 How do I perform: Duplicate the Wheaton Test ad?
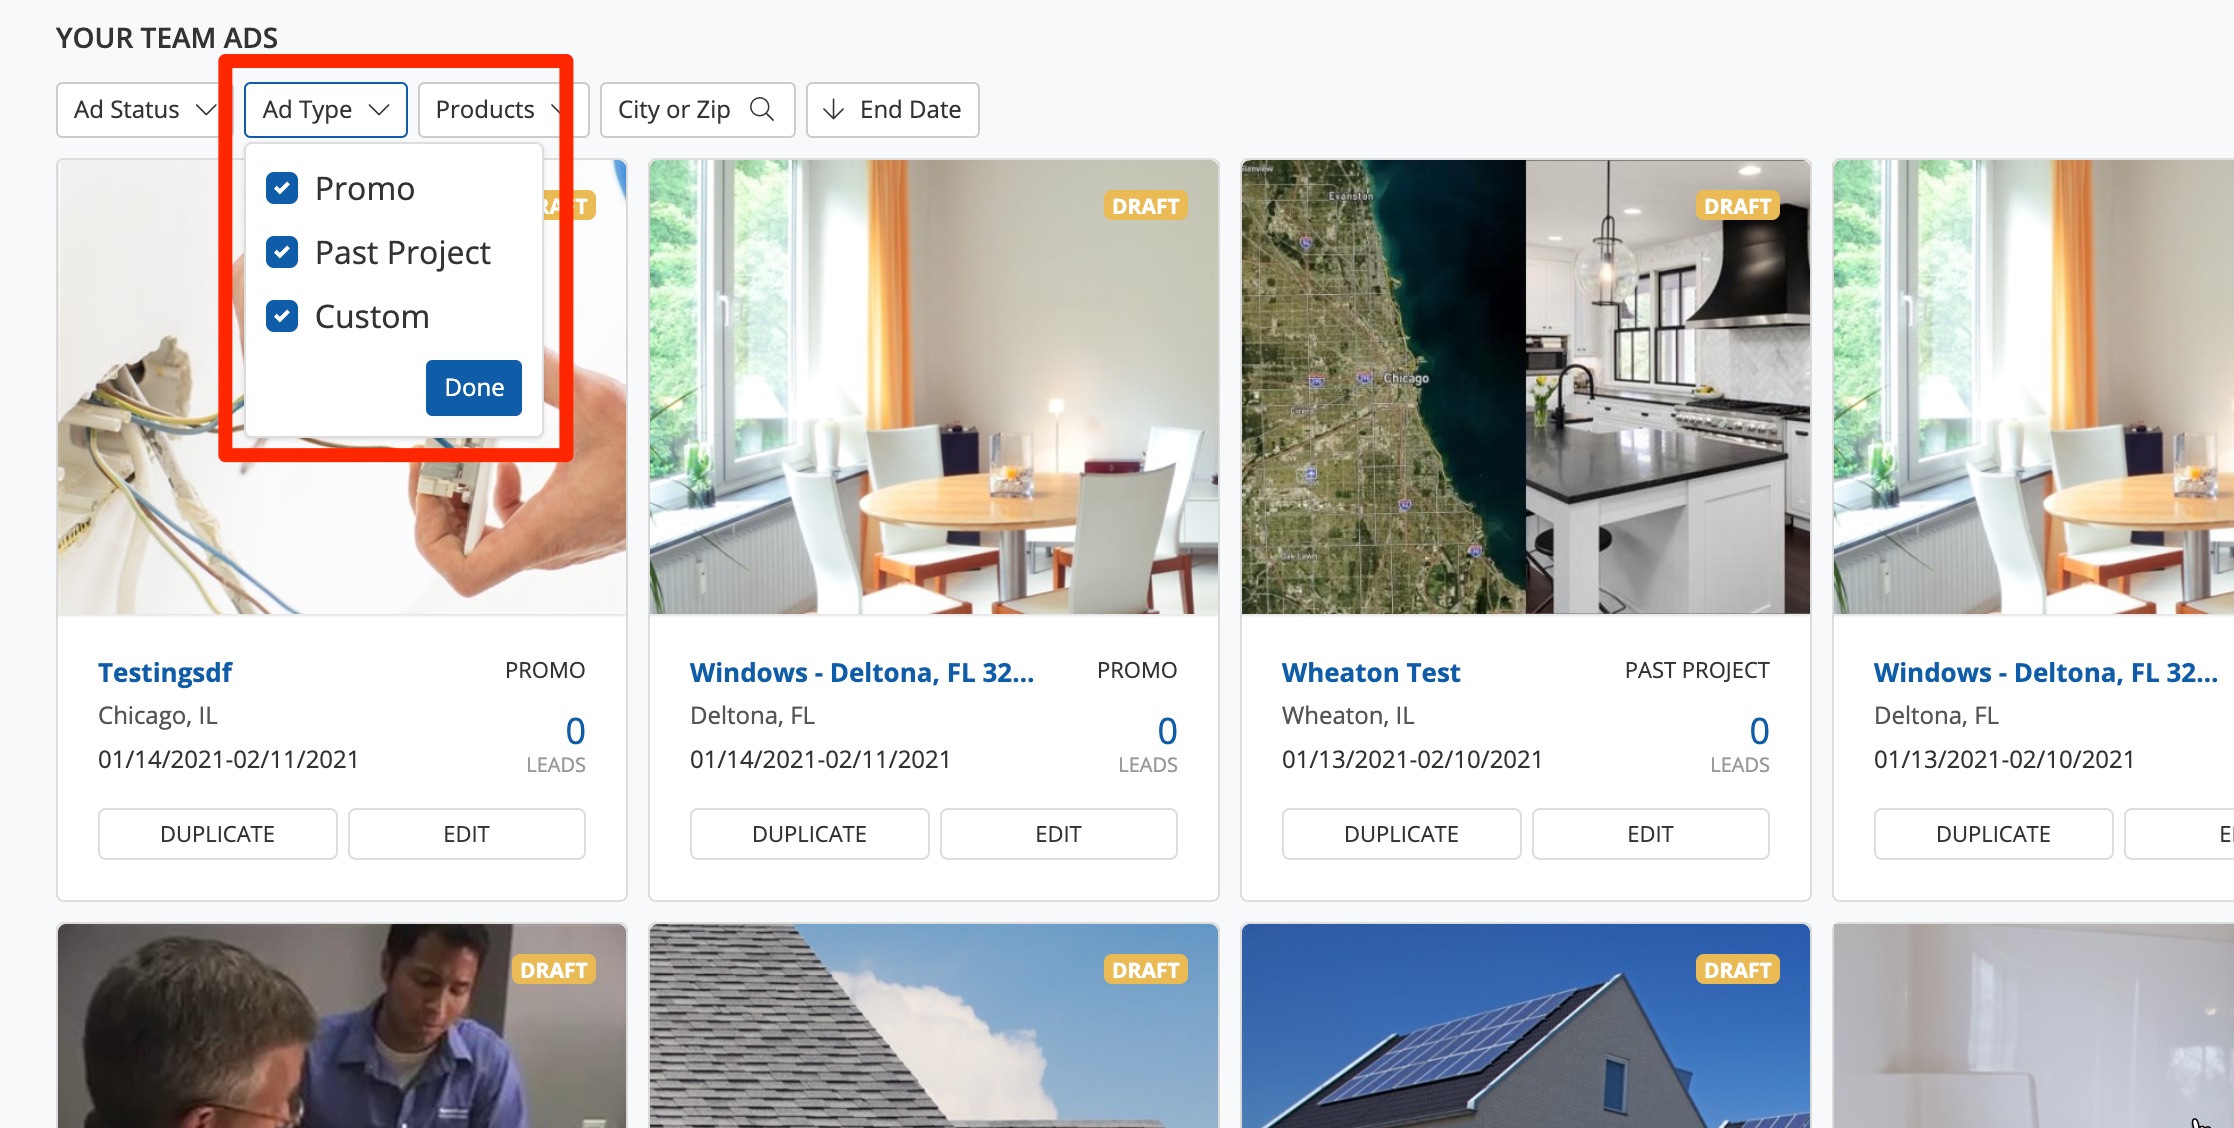coord(1401,834)
